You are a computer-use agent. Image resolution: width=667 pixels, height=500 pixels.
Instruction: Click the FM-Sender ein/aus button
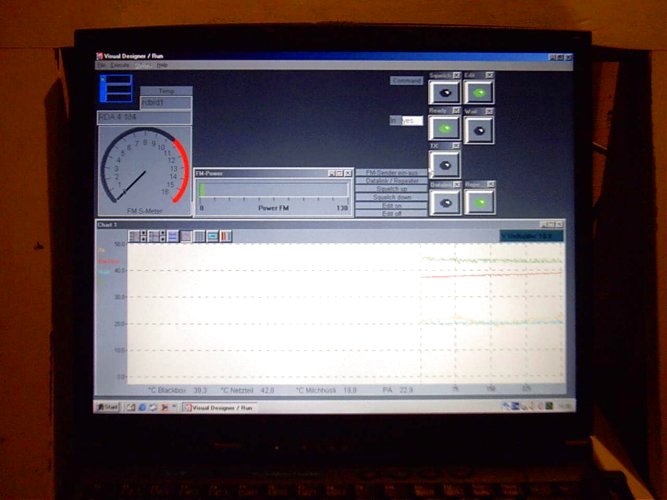tap(391, 172)
